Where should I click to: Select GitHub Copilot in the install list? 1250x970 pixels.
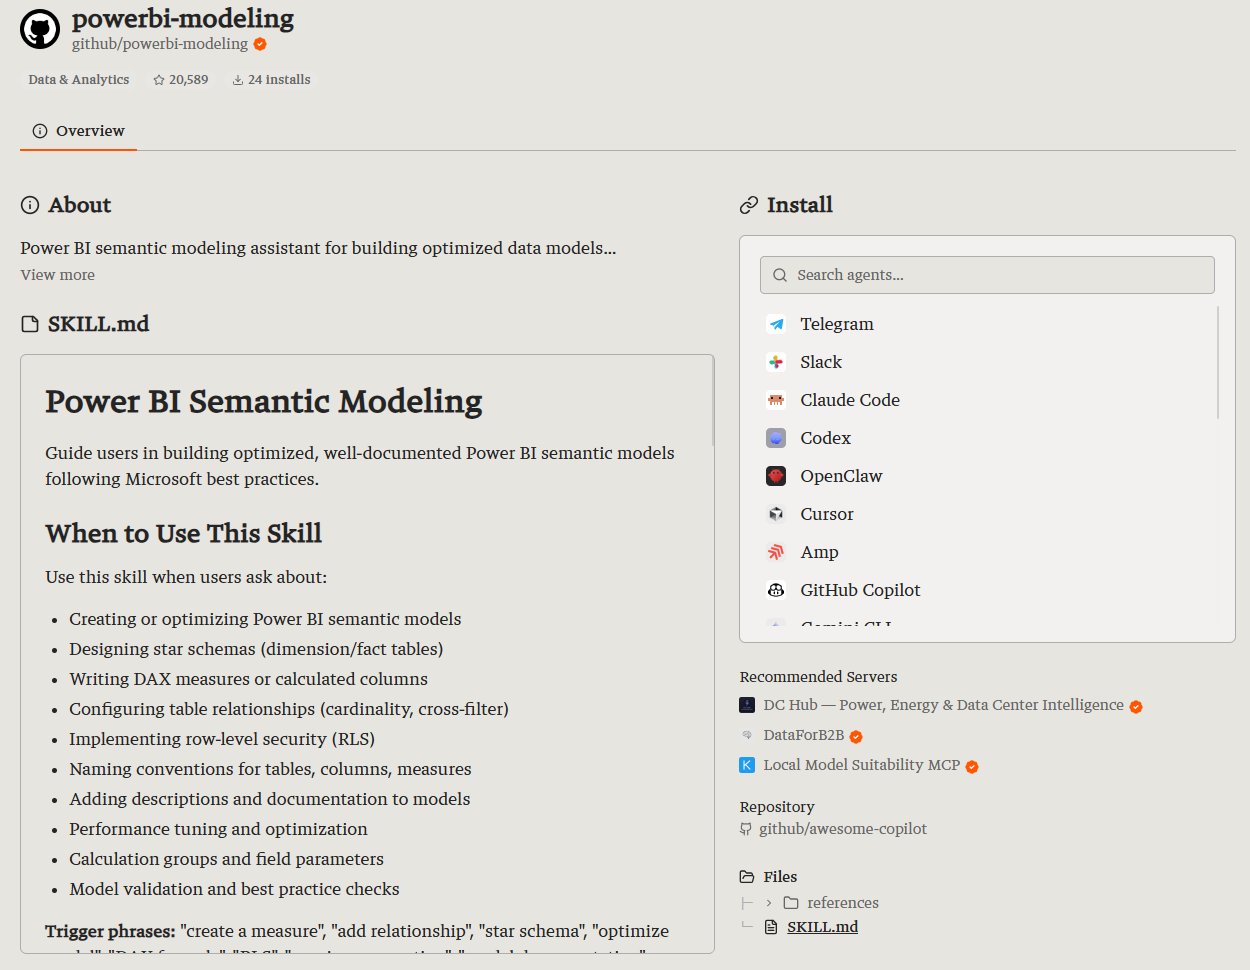988,590
